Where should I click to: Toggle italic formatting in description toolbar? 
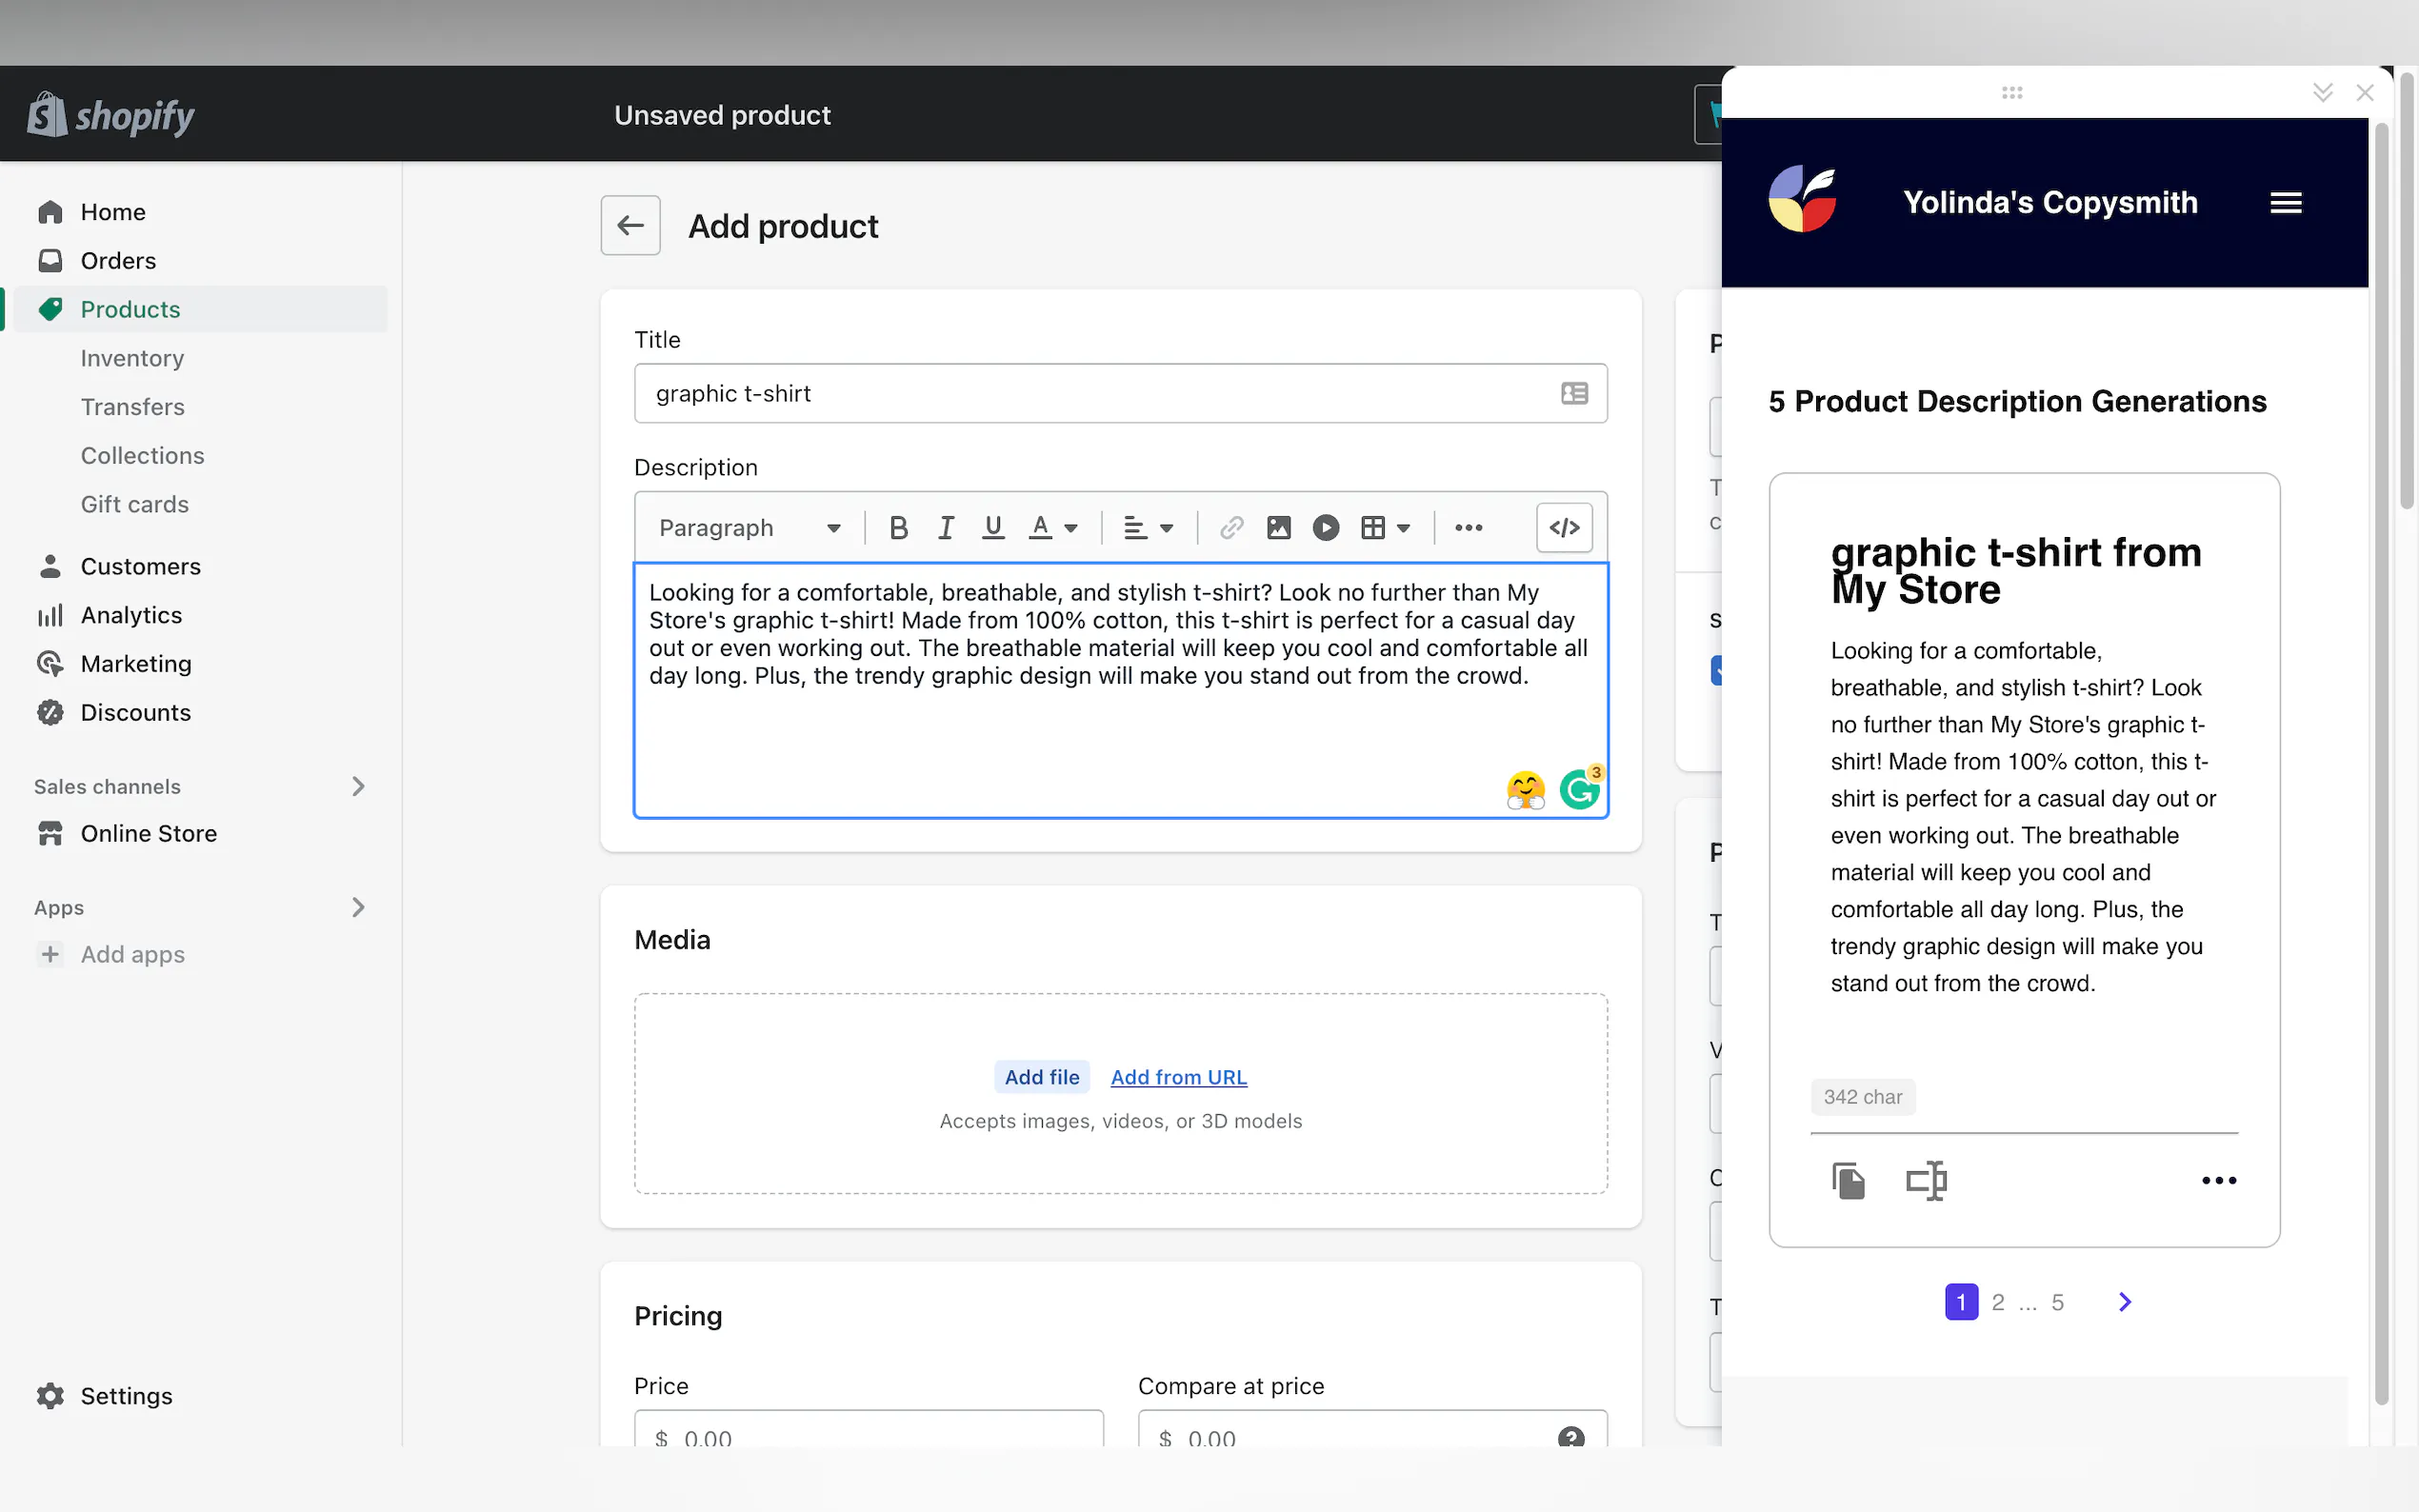(x=945, y=527)
